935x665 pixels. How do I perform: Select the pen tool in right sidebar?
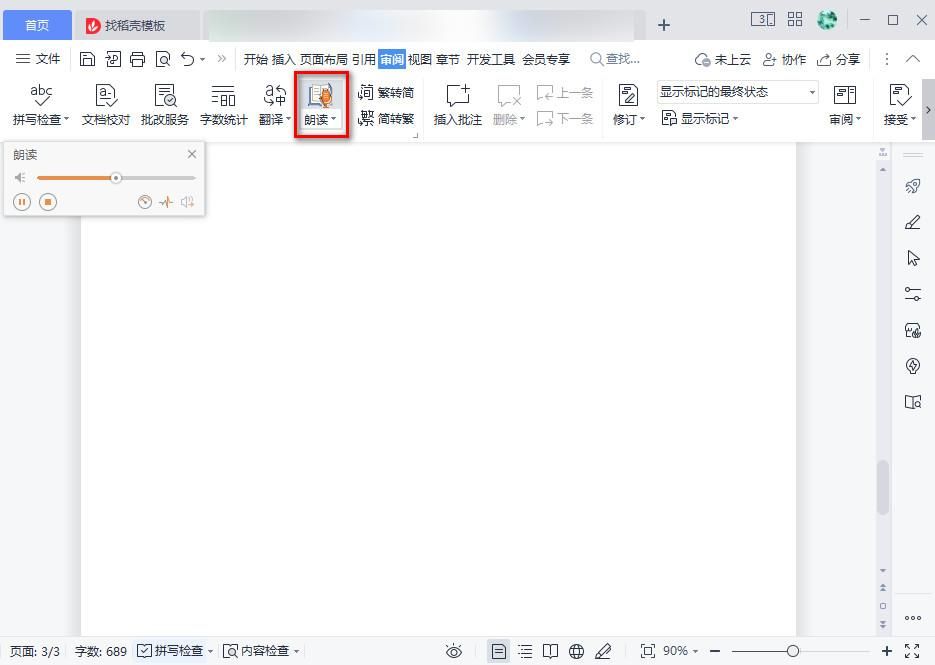(912, 222)
